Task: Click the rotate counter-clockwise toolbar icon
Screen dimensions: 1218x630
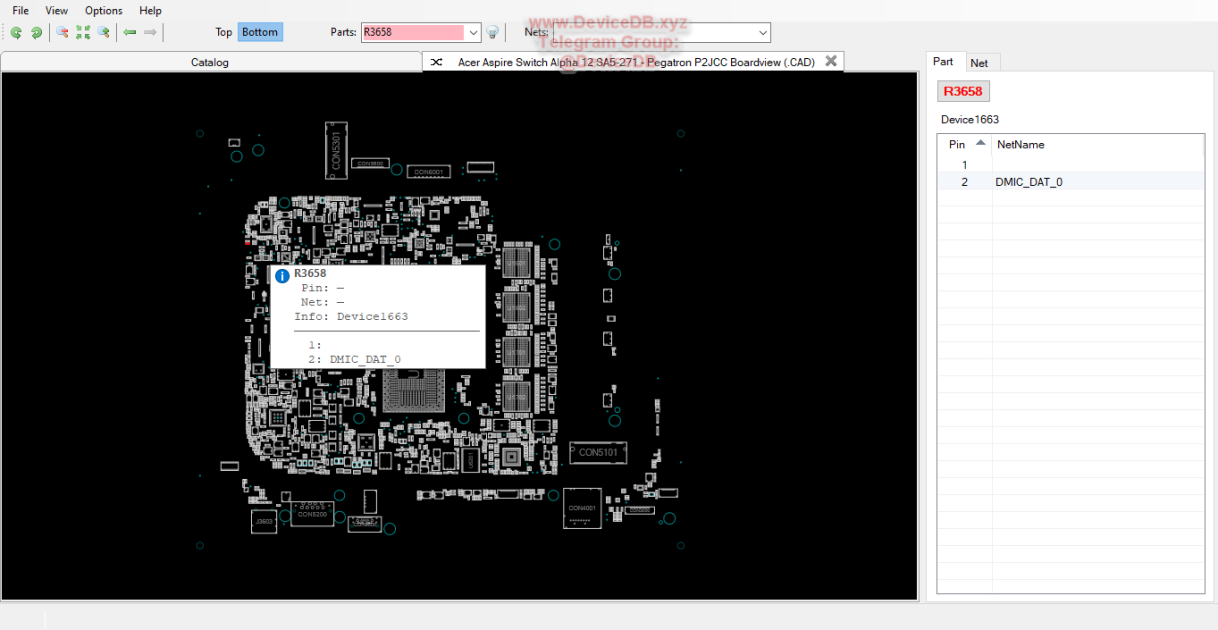Action: point(16,32)
